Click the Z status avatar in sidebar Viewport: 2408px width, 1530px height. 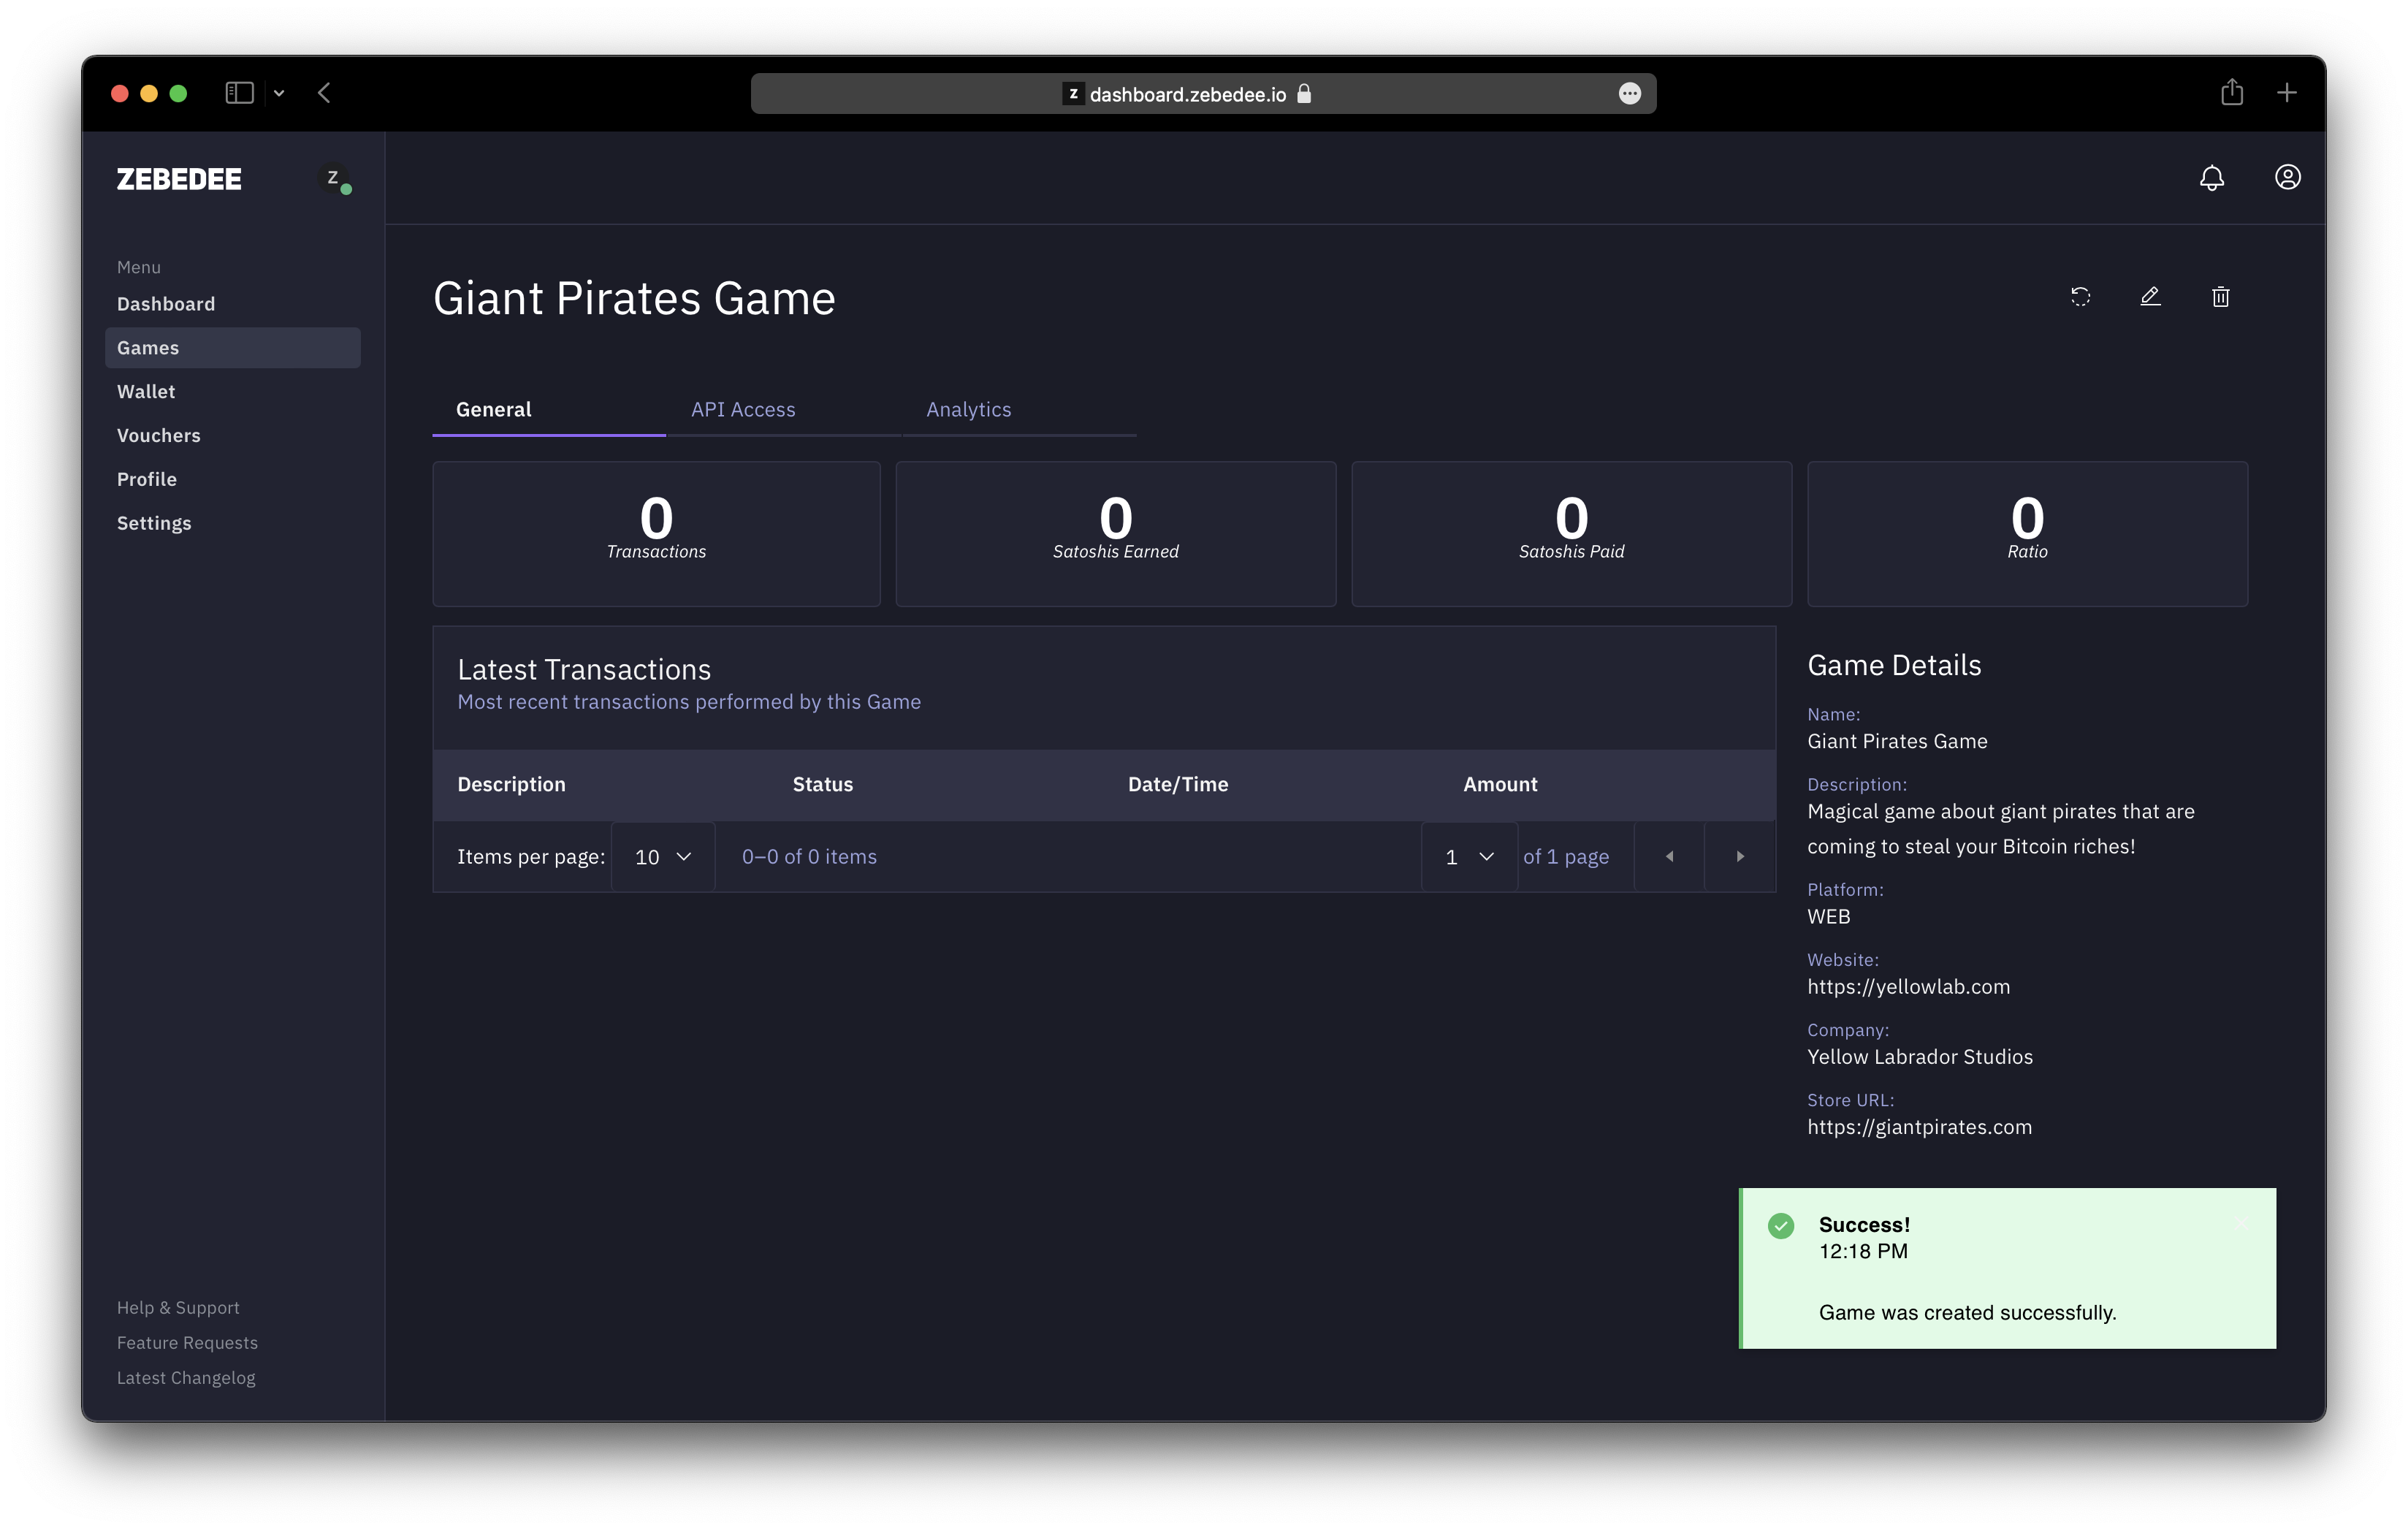tap(335, 179)
